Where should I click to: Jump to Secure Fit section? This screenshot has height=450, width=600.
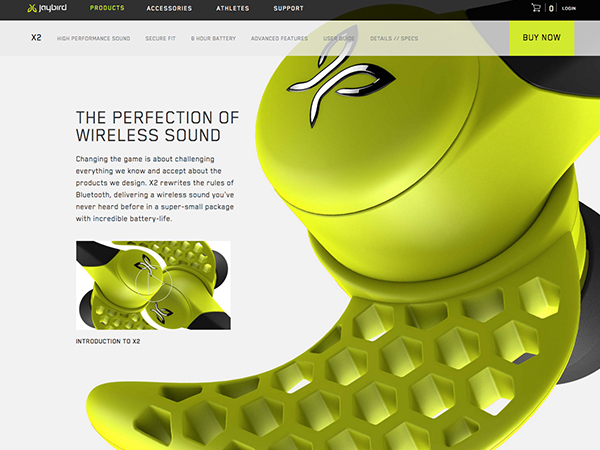click(160, 38)
